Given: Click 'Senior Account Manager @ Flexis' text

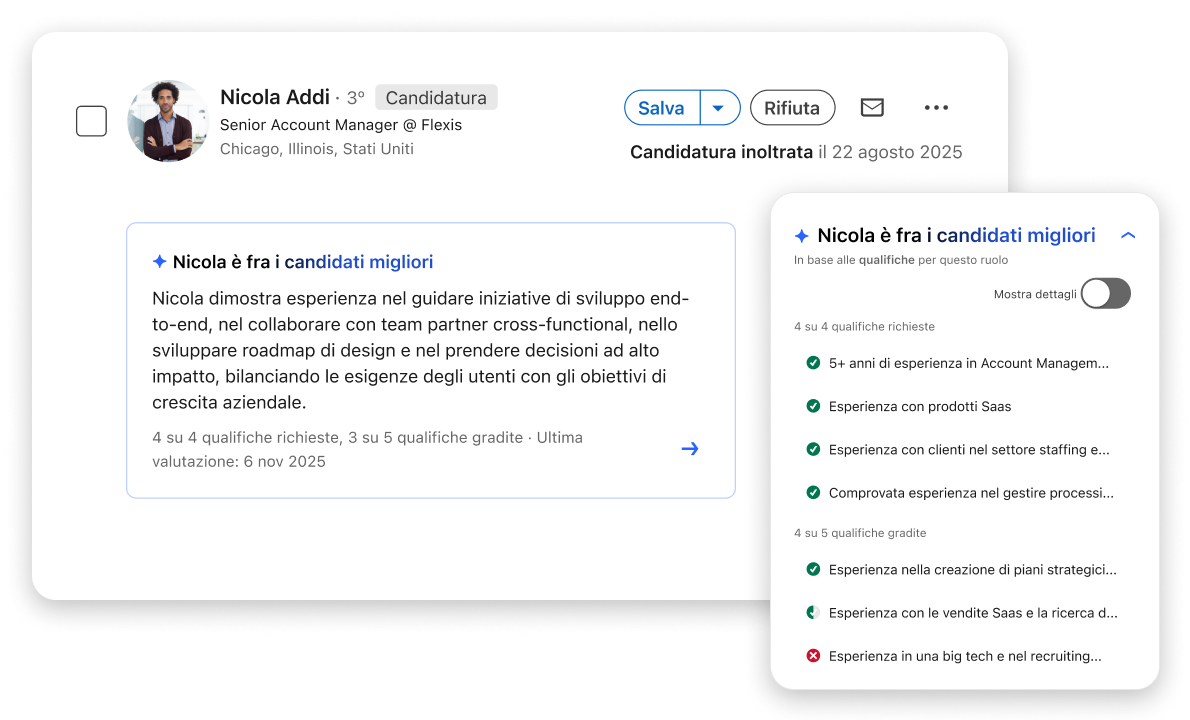Looking at the screenshot, I should point(341,124).
